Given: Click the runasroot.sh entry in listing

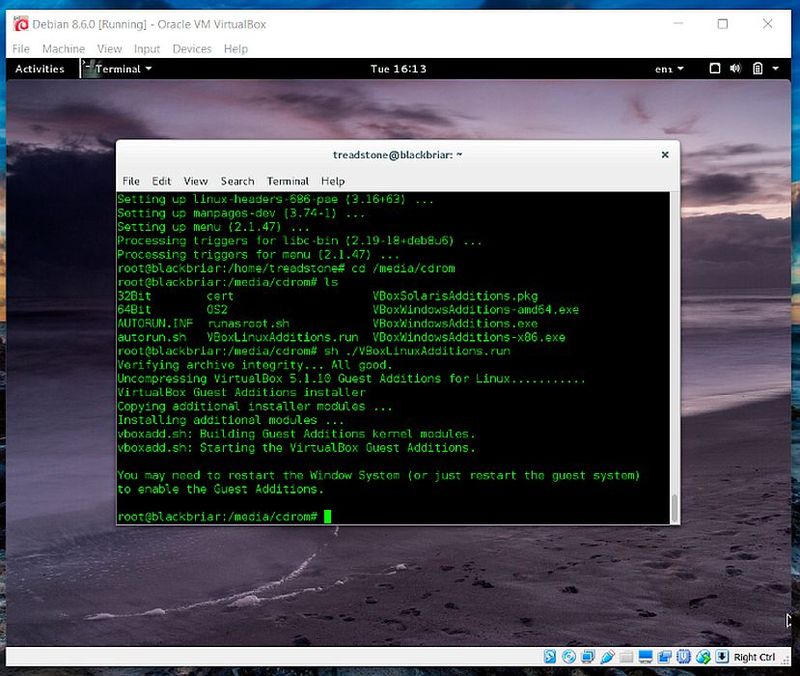Looking at the screenshot, I should (x=248, y=323).
